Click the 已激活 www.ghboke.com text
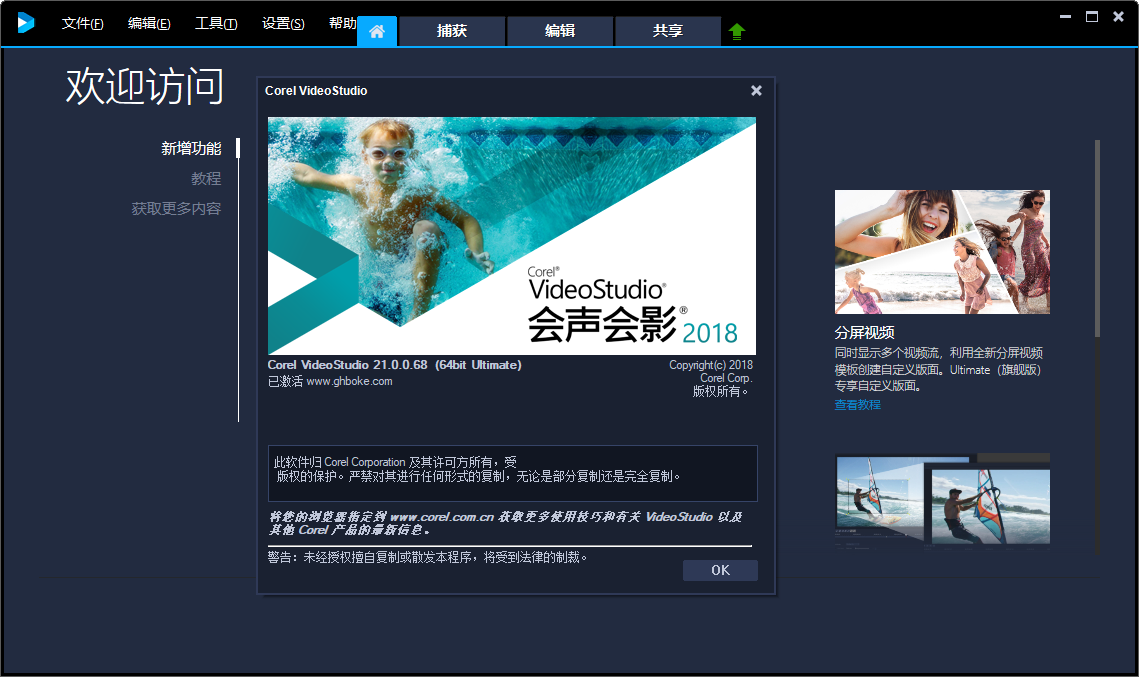The height and width of the screenshot is (677, 1139). tap(330, 381)
